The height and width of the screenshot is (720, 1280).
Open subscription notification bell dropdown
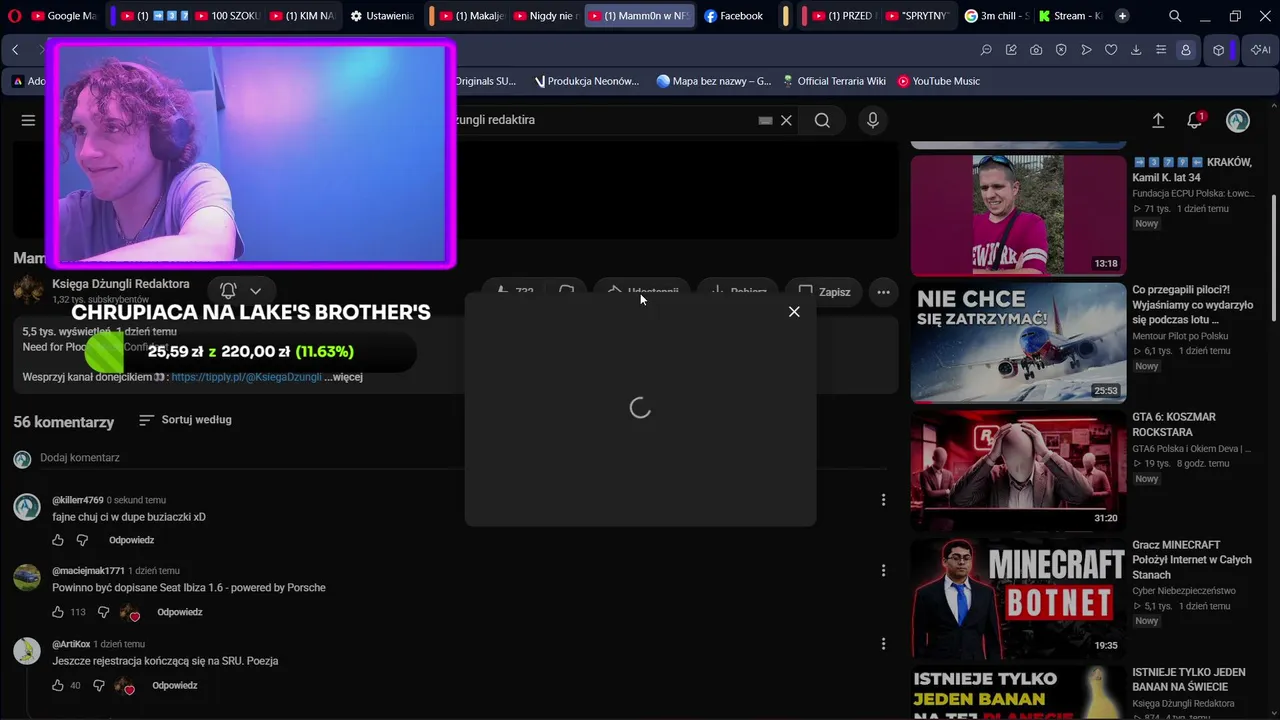pos(241,291)
